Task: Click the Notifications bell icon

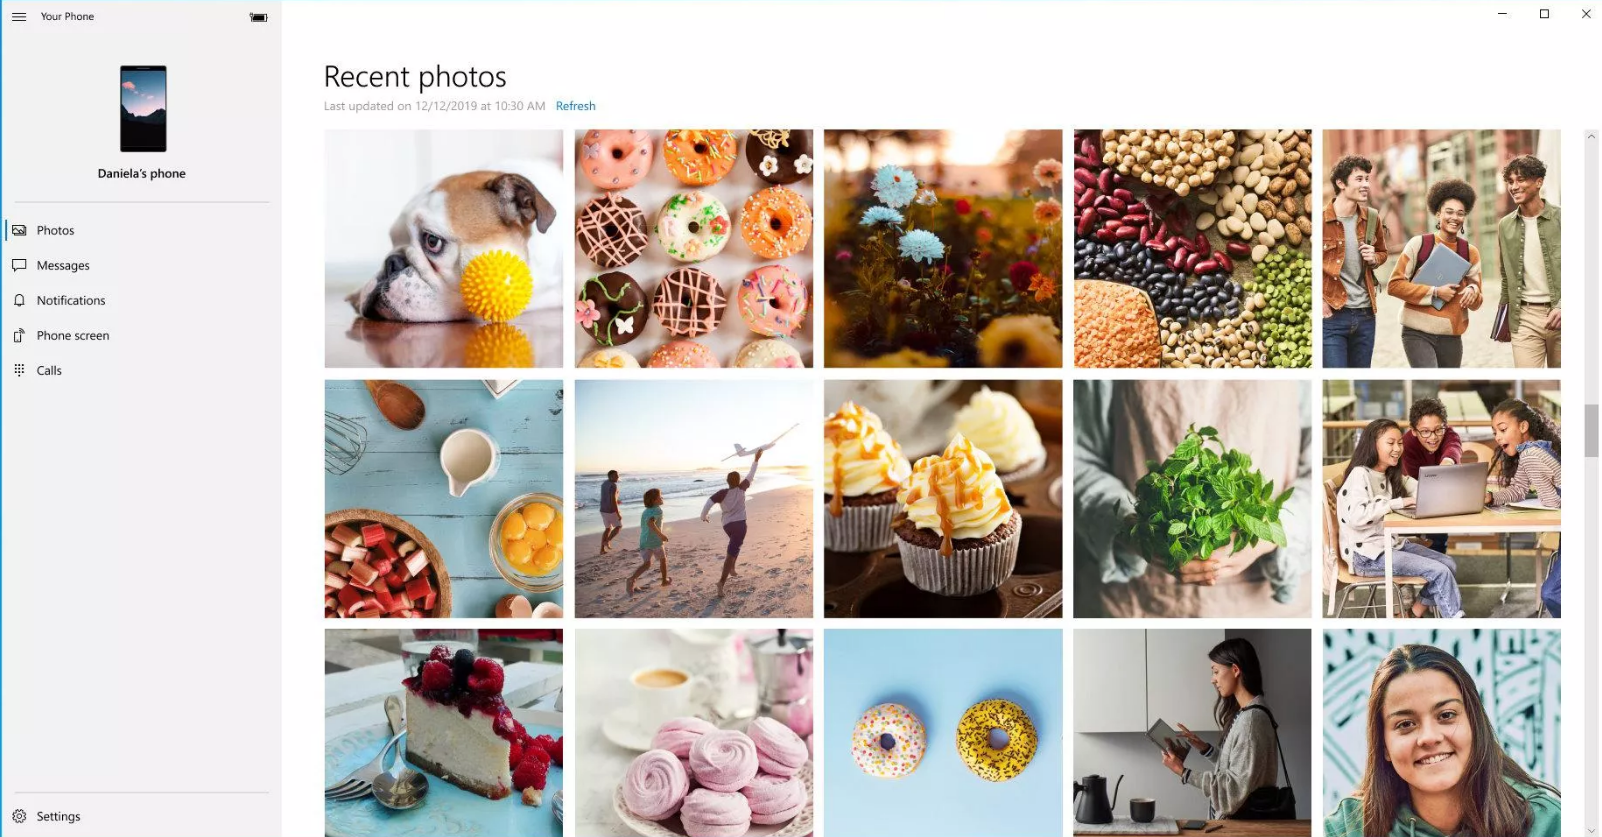Action: tap(19, 300)
